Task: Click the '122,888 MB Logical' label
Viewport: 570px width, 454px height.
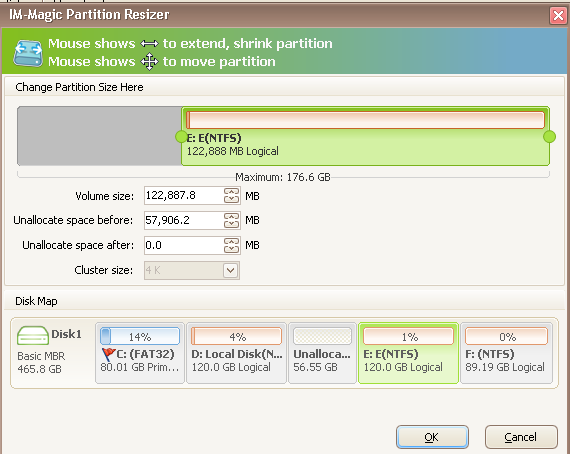Action: (233, 151)
